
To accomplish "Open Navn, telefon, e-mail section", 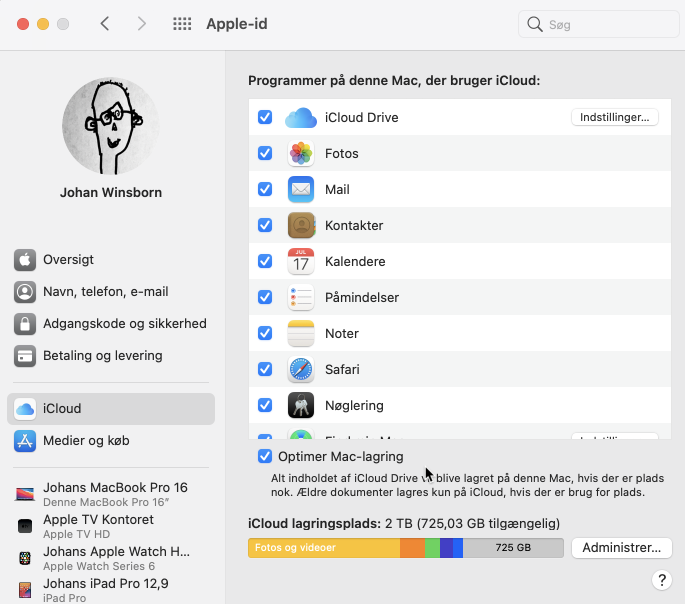I will 111,292.
